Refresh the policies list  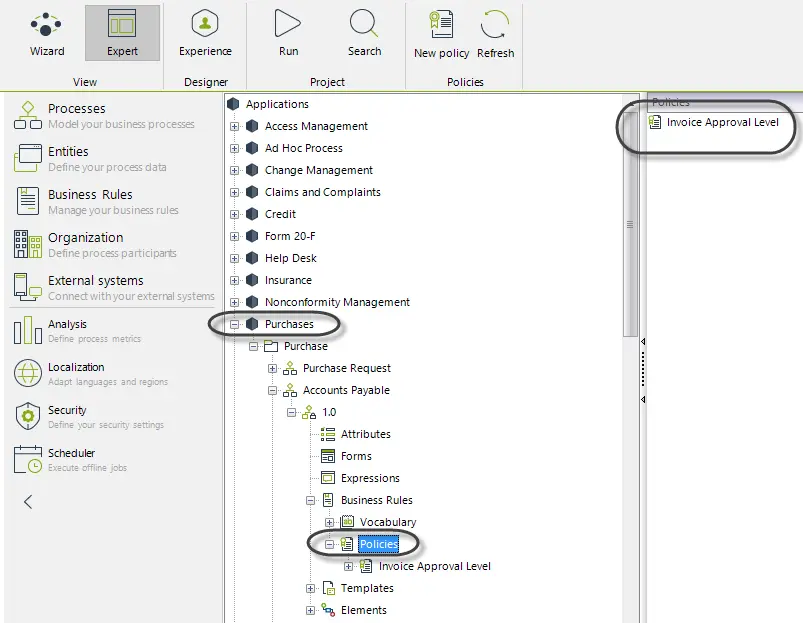(x=495, y=34)
